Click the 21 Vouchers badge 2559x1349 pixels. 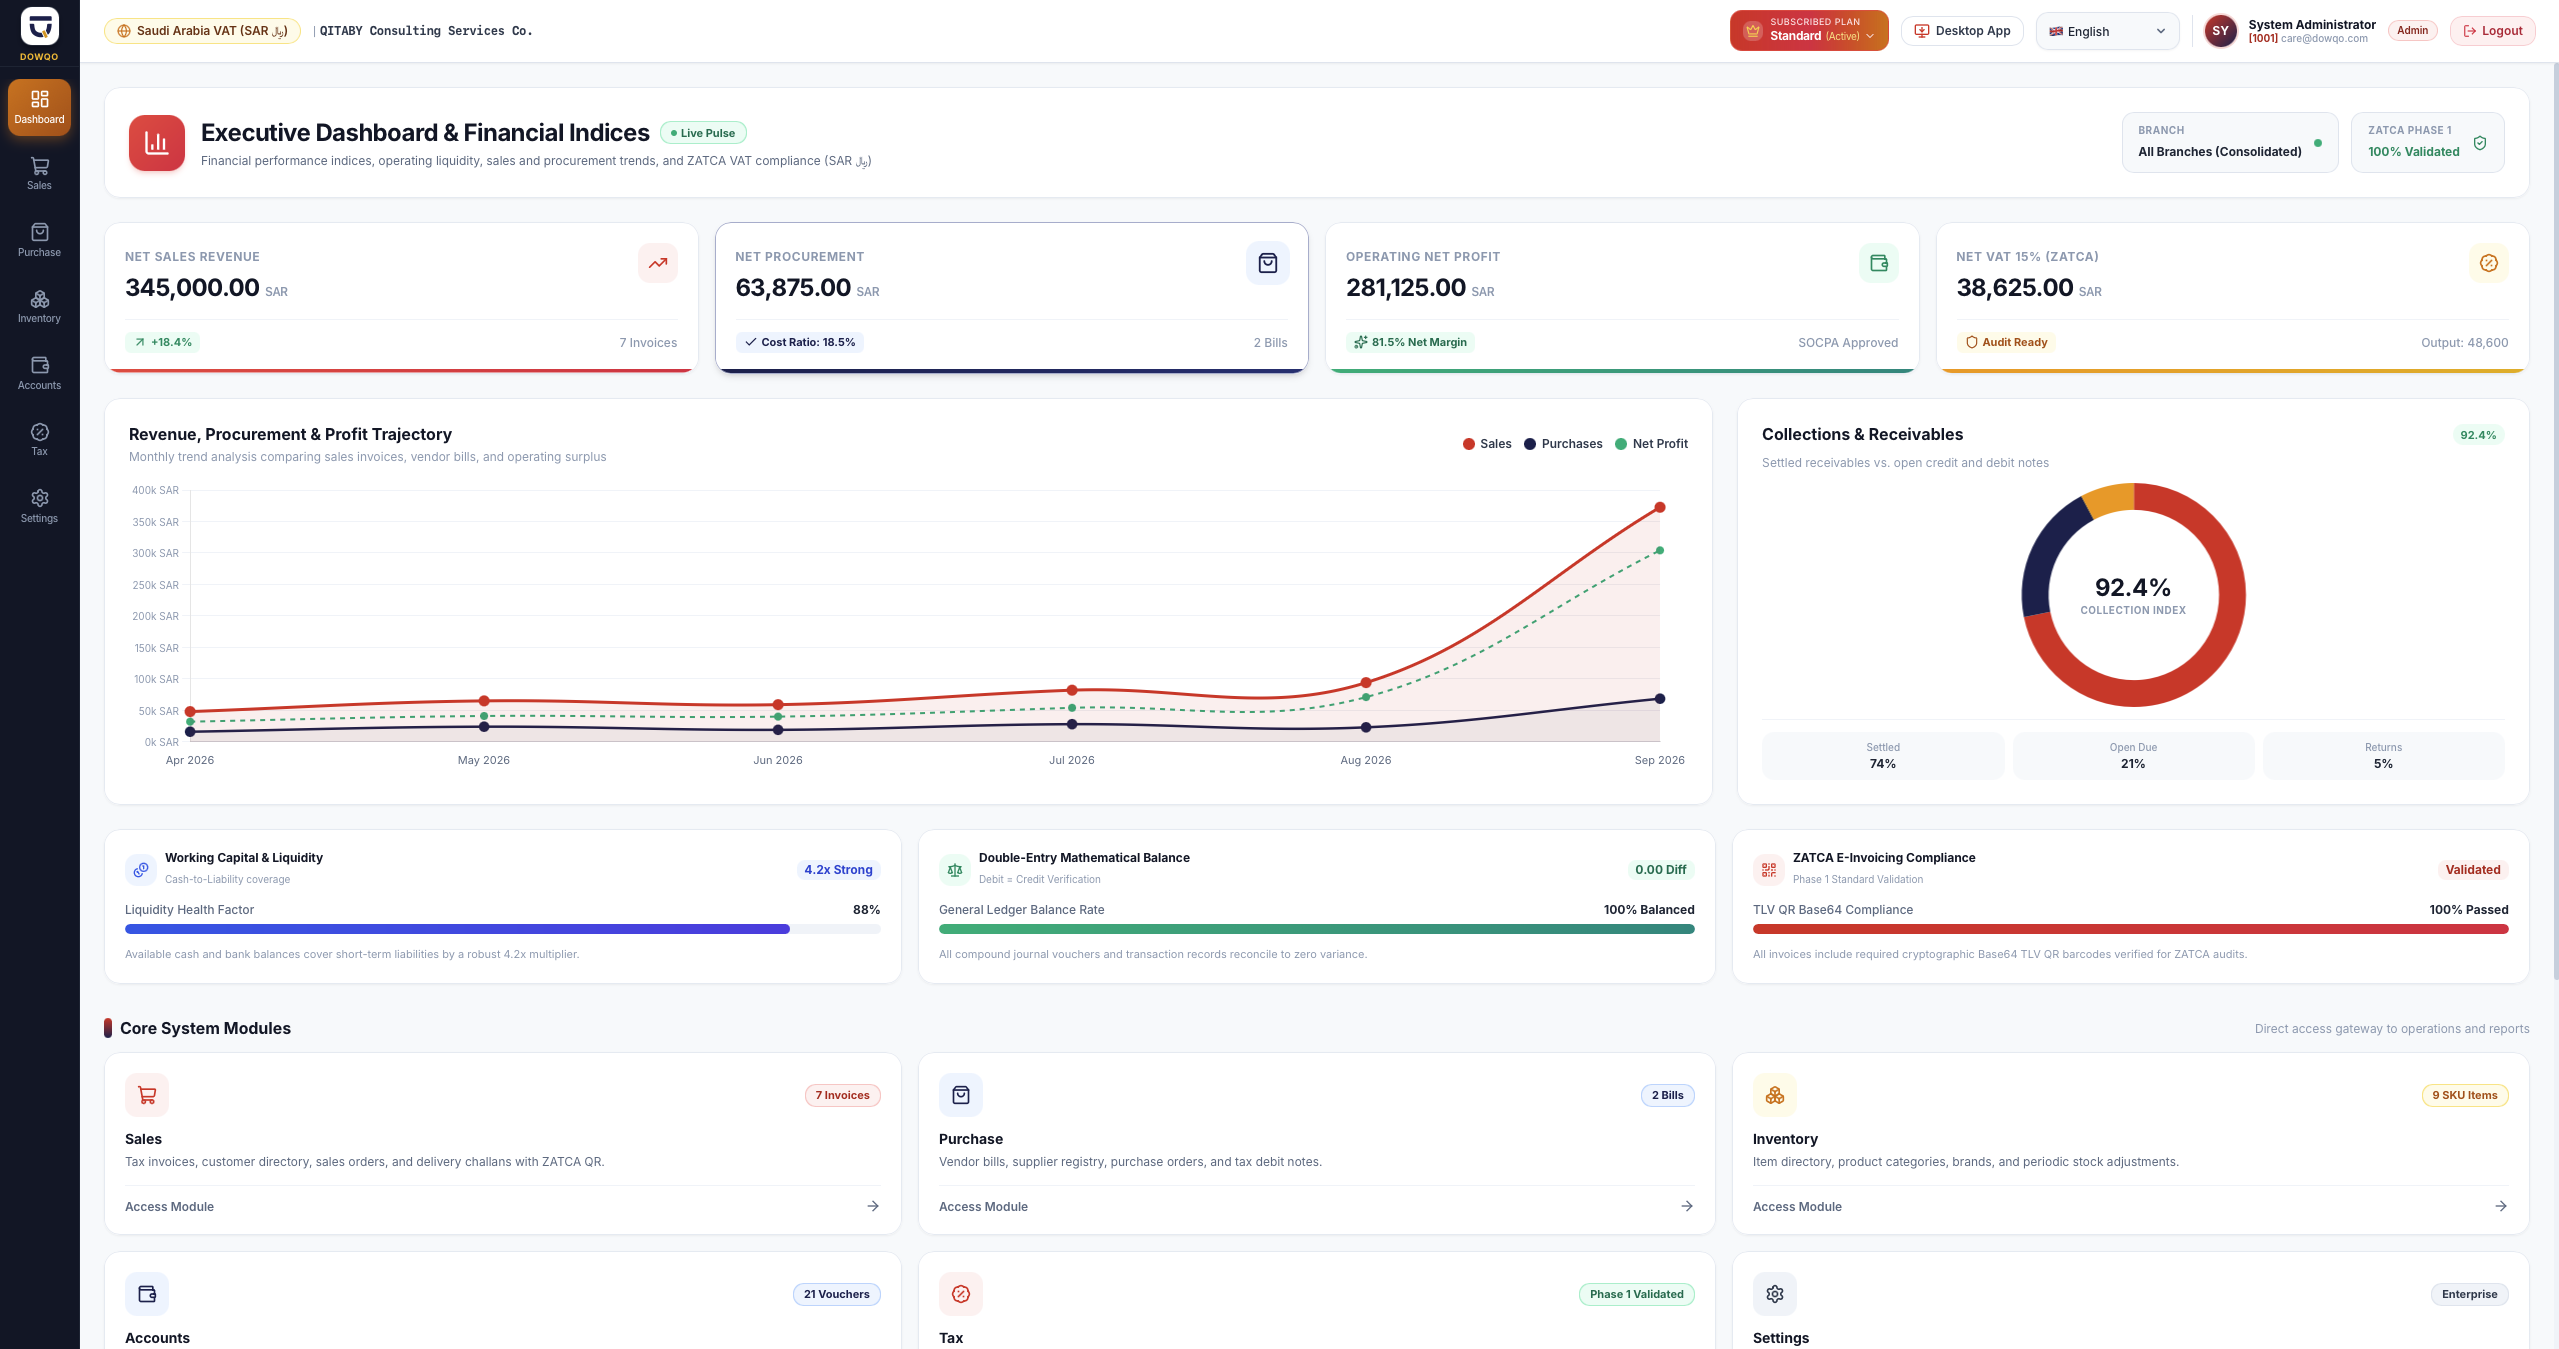[x=837, y=1294]
